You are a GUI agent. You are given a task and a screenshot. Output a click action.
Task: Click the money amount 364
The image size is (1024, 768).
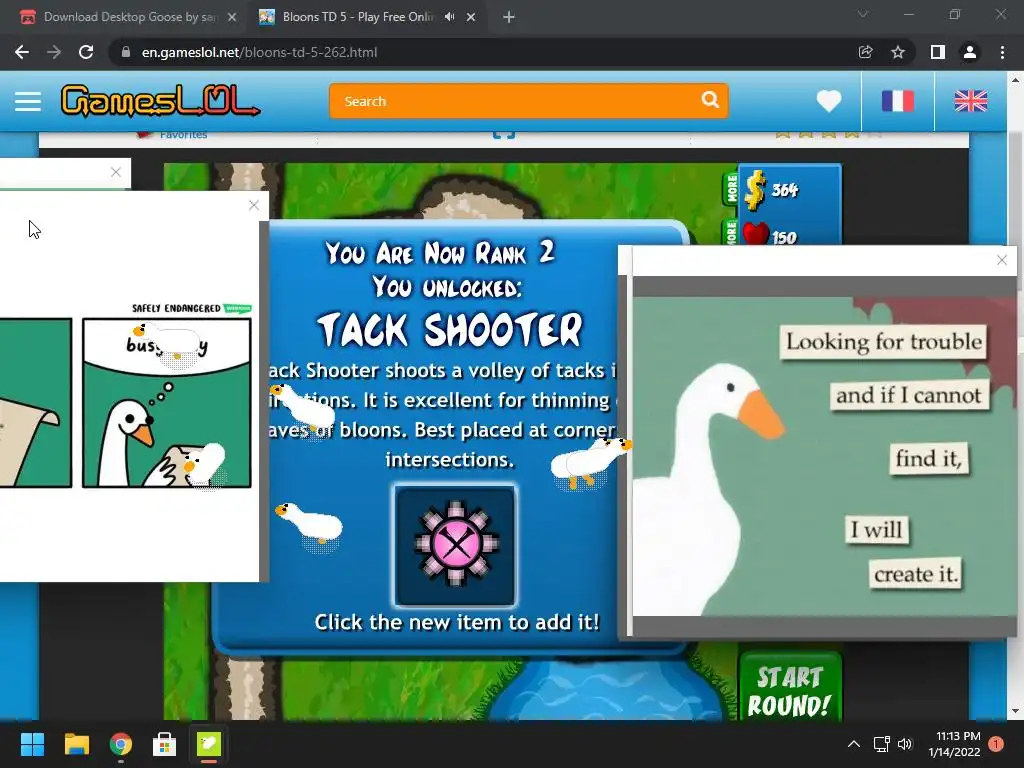(784, 190)
